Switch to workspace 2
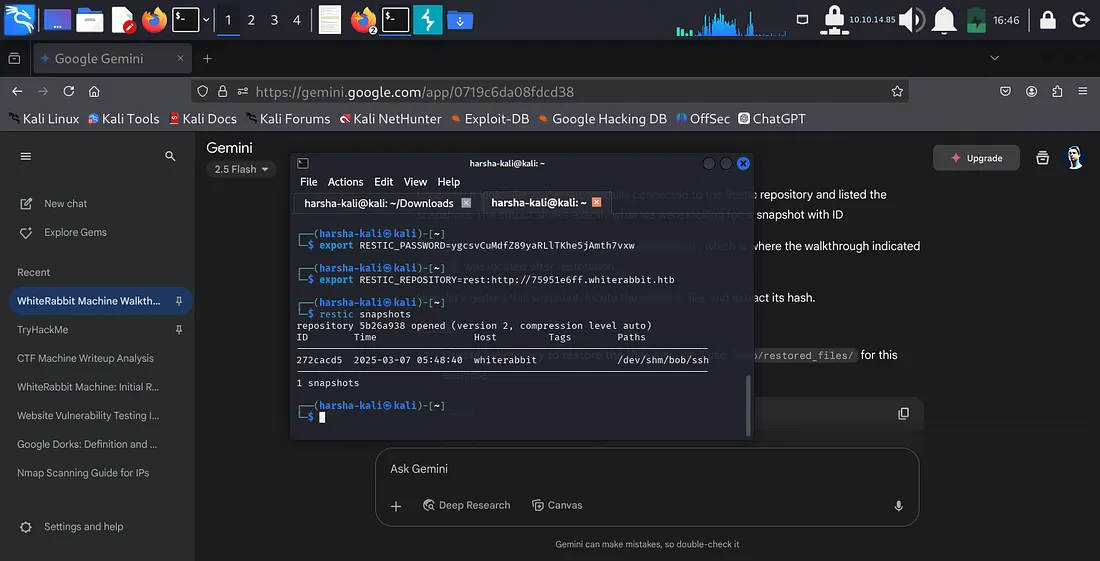This screenshot has width=1100, height=561. (251, 20)
